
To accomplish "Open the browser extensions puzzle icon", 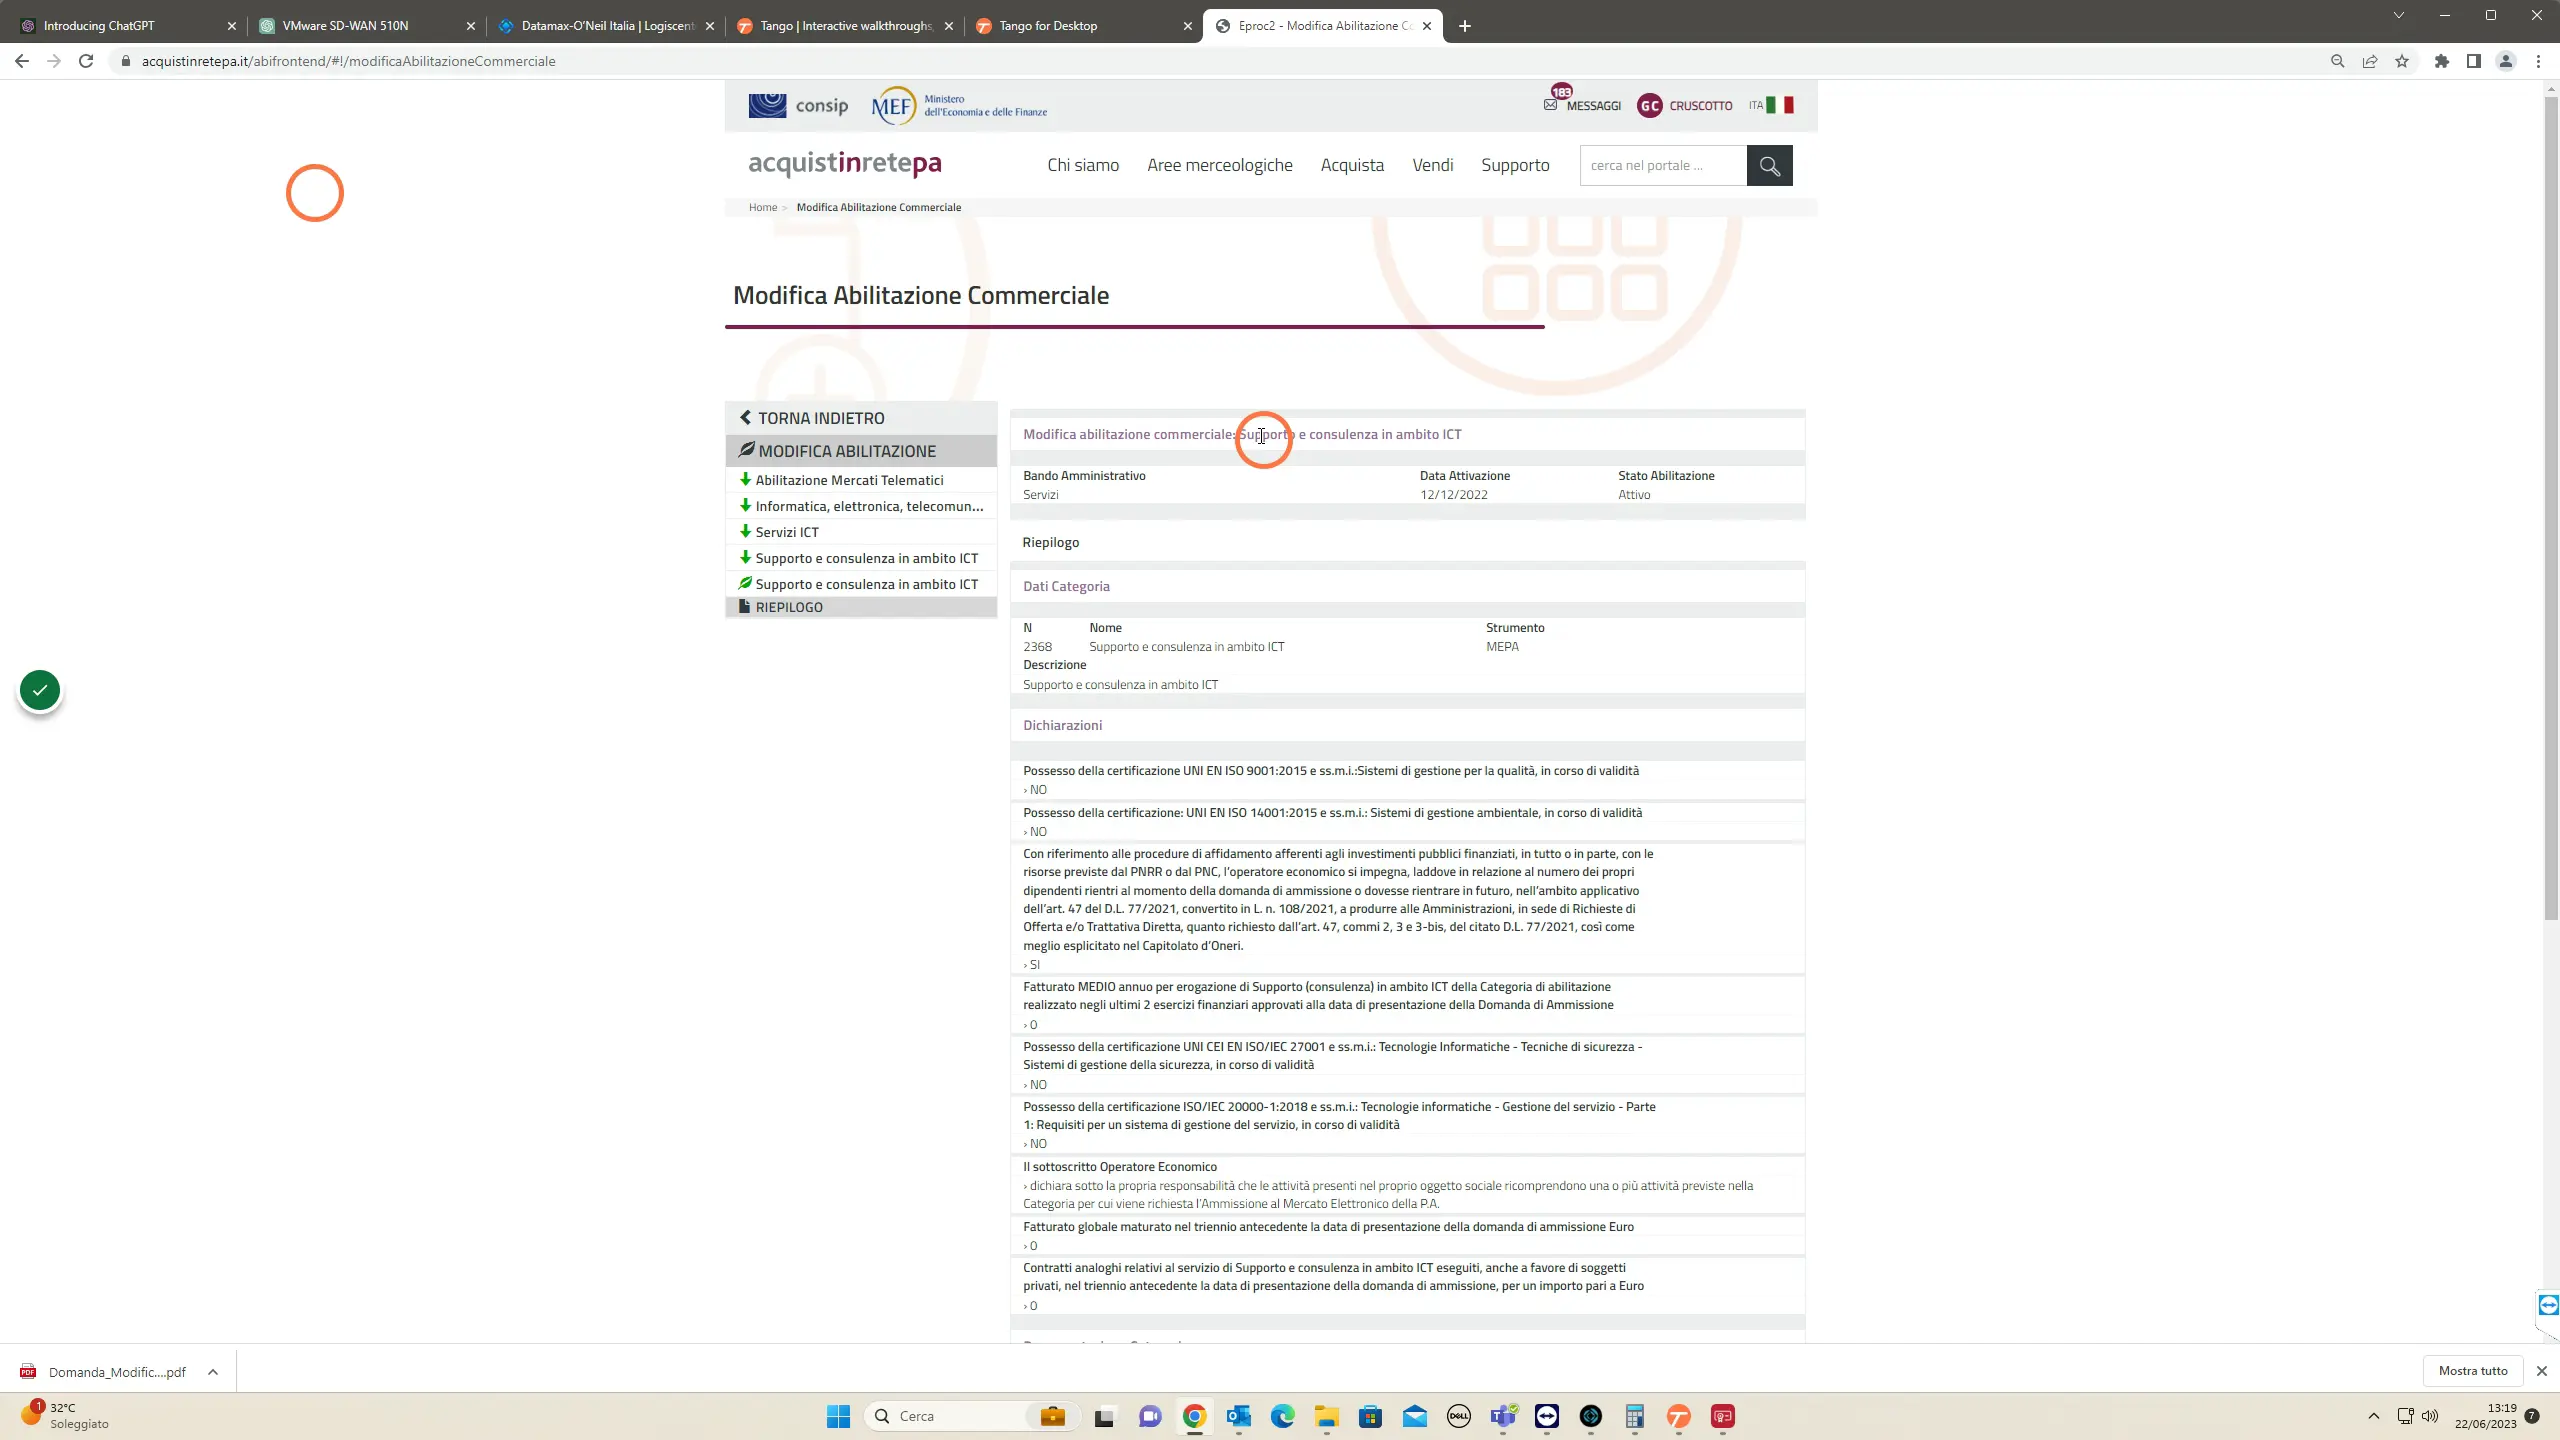I will [2442, 61].
